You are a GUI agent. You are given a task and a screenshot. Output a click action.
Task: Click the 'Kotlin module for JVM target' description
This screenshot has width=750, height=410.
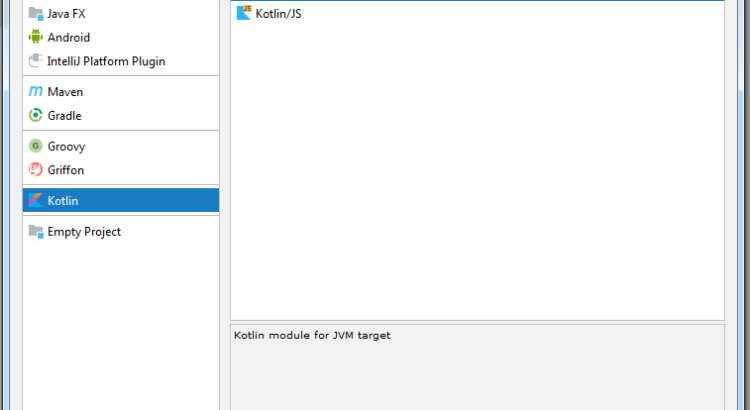click(x=312, y=336)
